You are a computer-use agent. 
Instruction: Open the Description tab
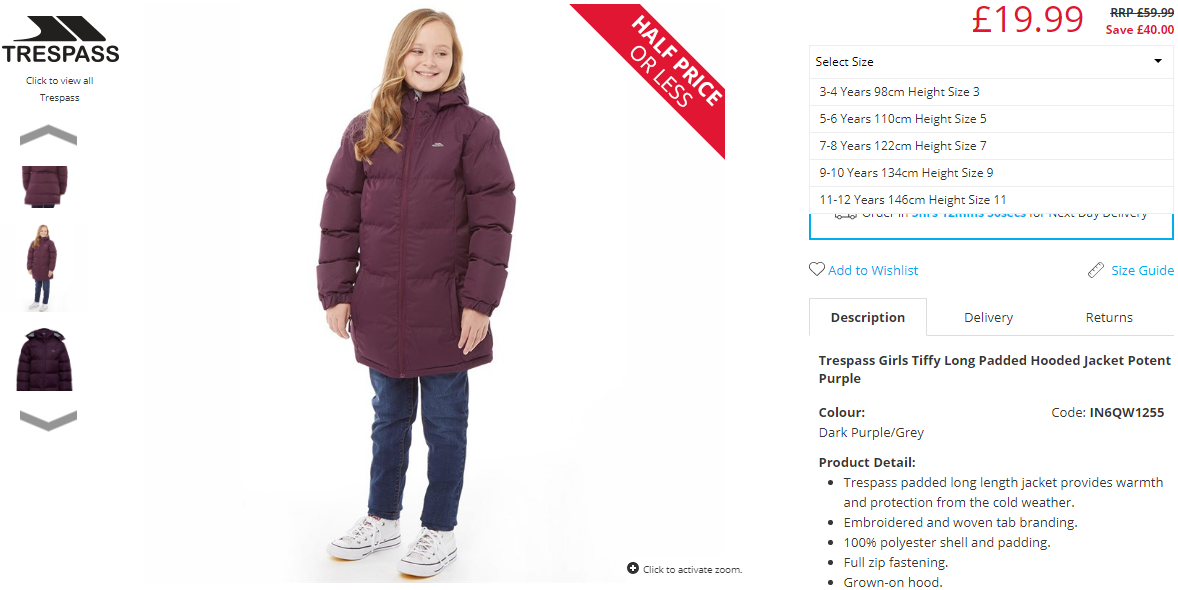[868, 317]
